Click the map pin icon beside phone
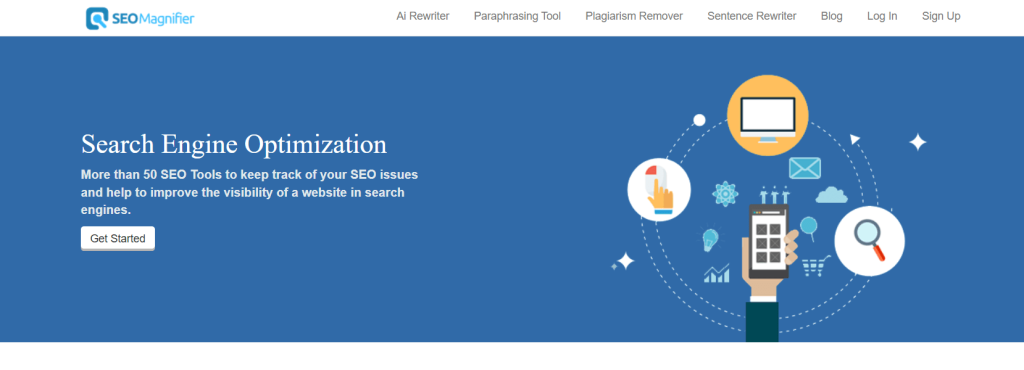Viewport: 1024px width, 370px height. 808,228
